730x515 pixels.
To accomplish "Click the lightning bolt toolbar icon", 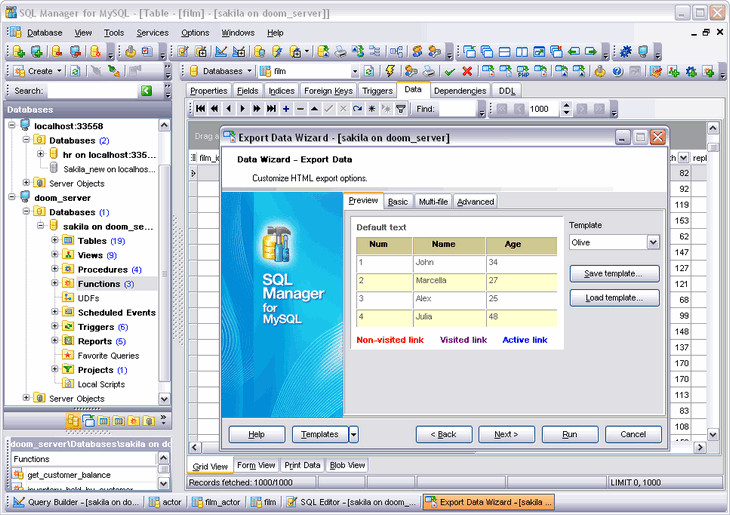I will point(389,71).
